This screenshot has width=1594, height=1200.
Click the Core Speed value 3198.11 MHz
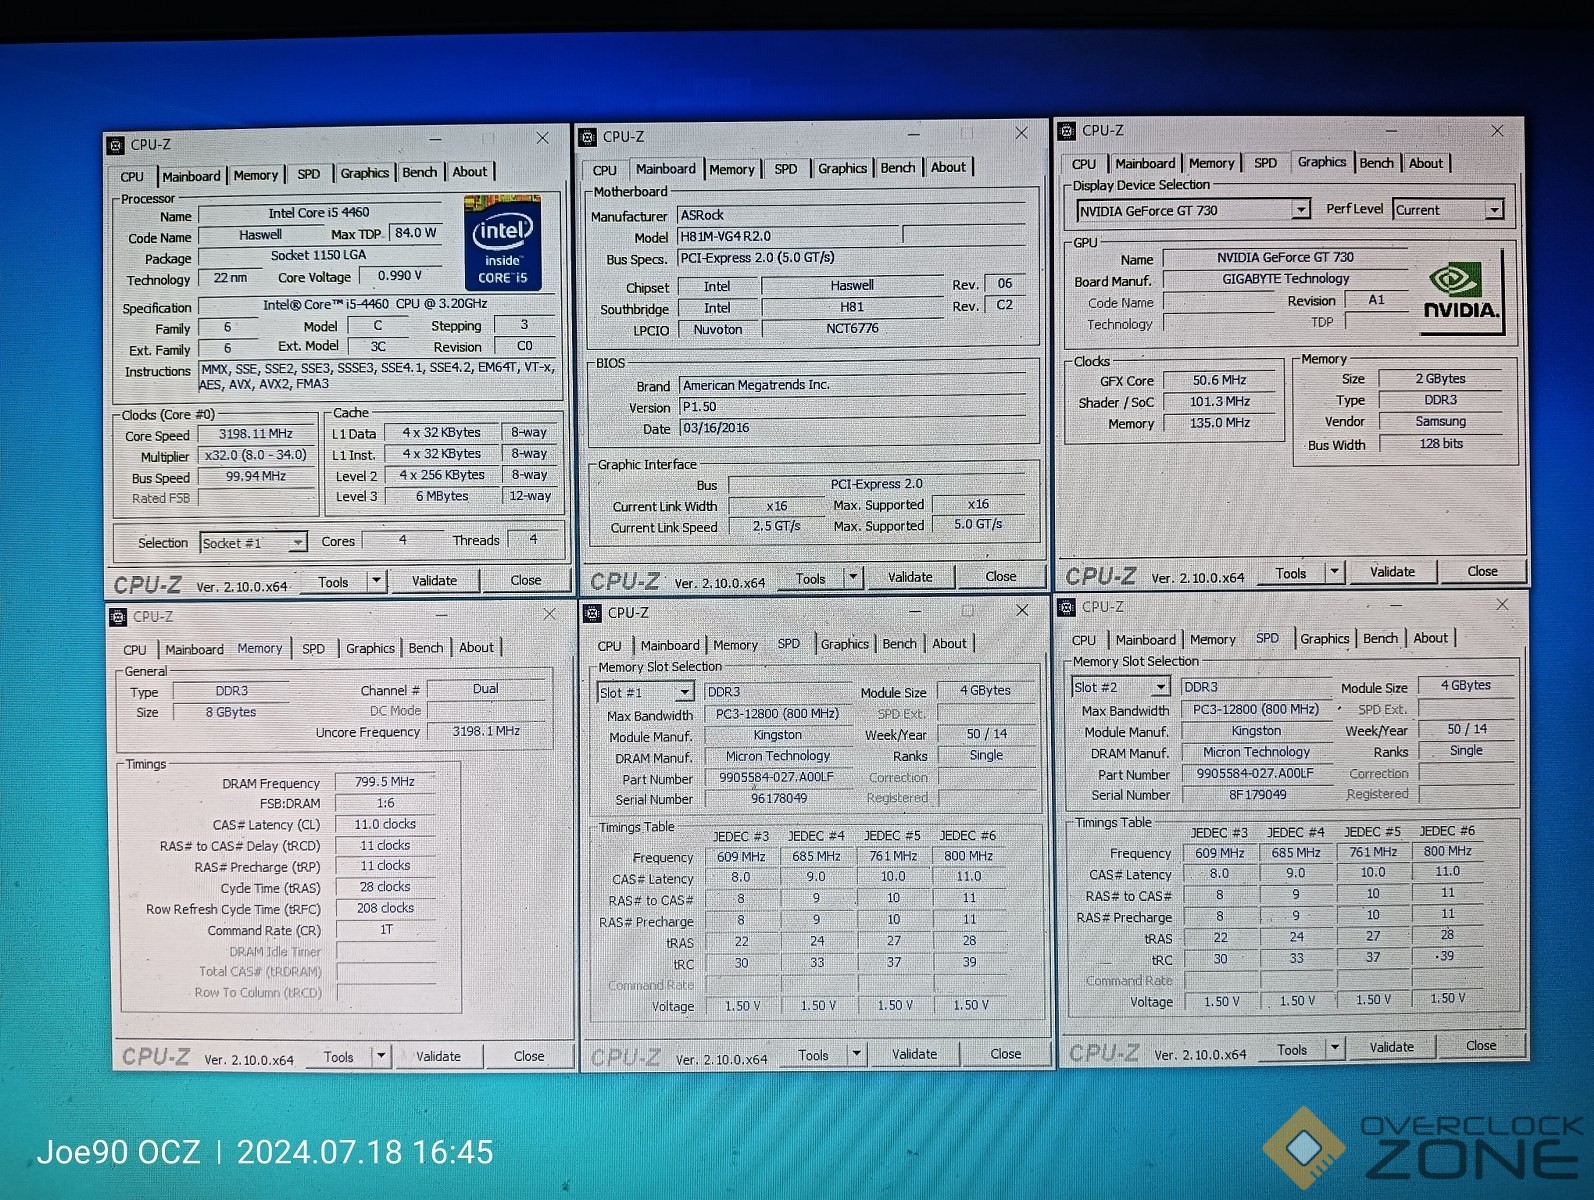coord(256,434)
